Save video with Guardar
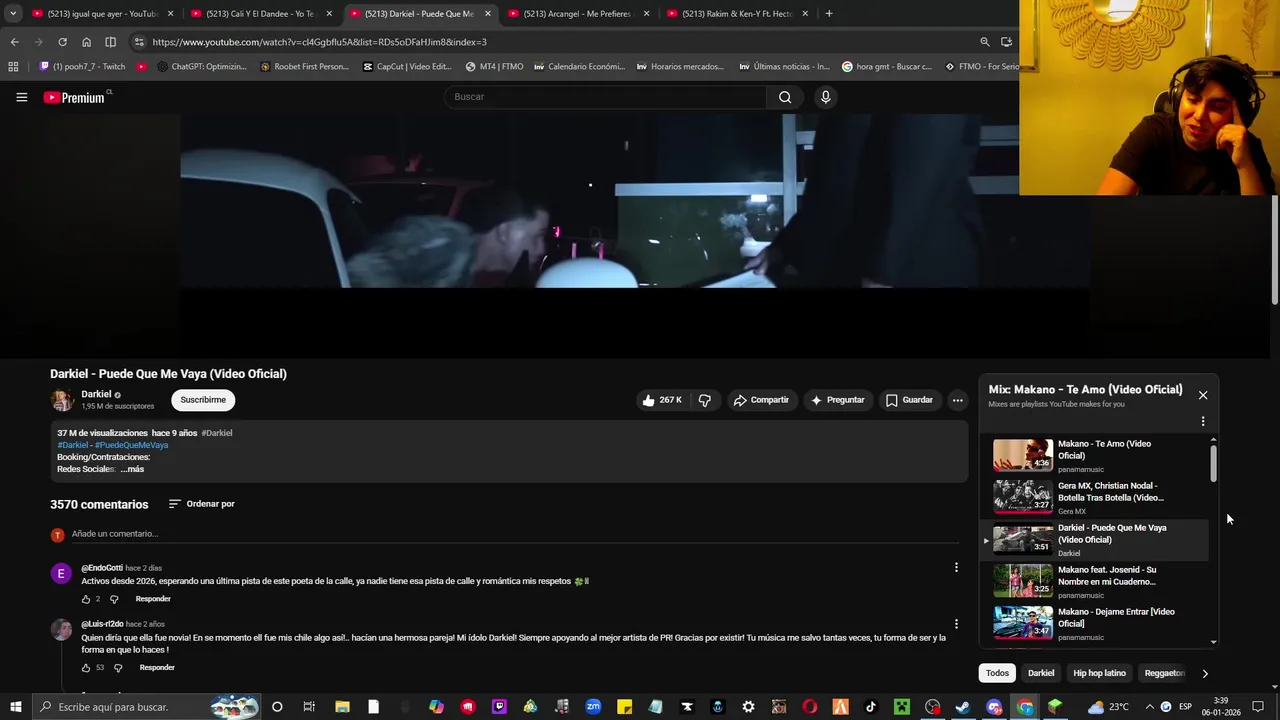Image resolution: width=1280 pixels, height=720 pixels. [909, 400]
